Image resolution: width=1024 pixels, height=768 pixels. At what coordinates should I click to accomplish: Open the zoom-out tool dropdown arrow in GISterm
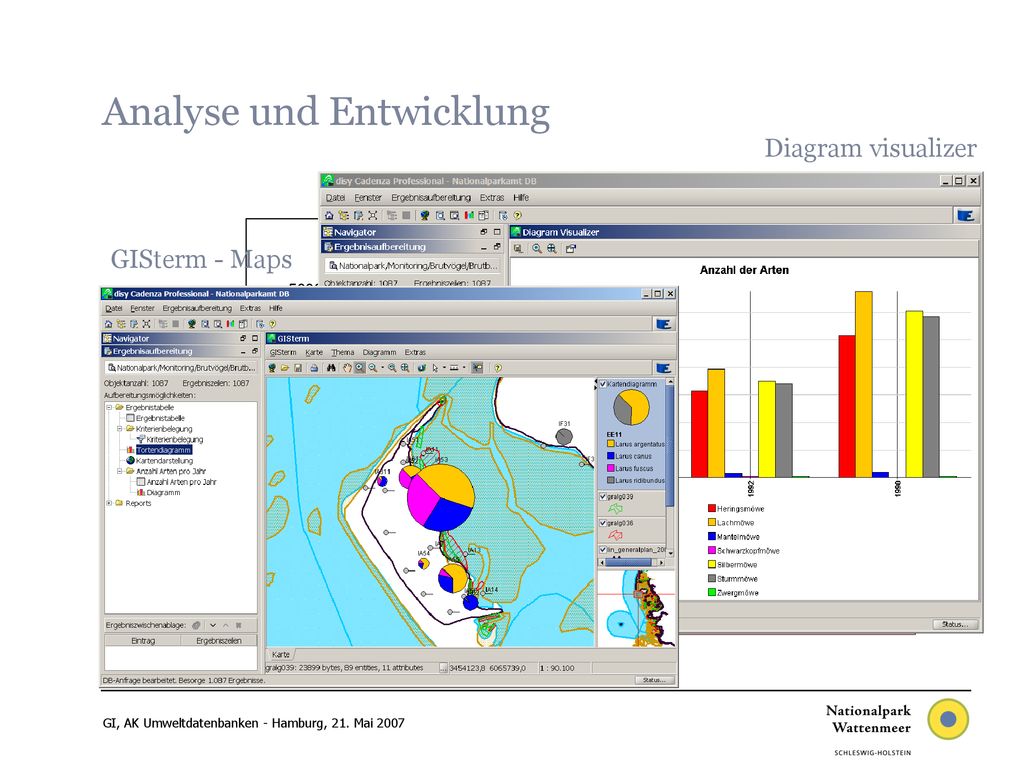pos(382,368)
